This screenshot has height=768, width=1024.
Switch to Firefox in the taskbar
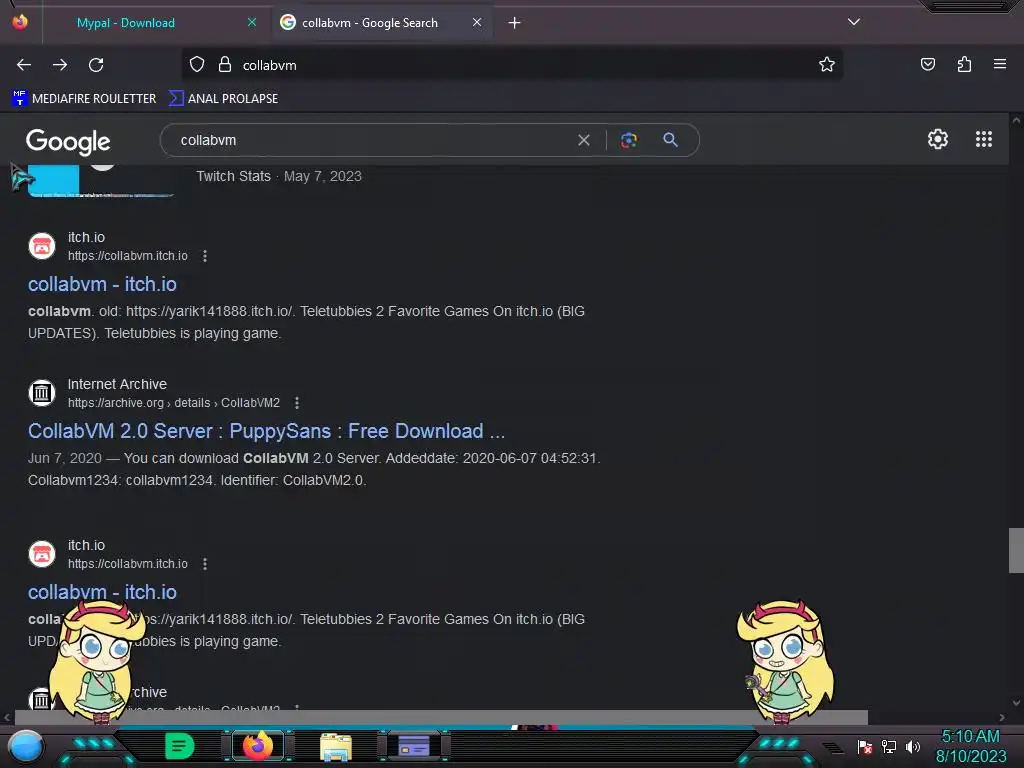click(x=258, y=746)
